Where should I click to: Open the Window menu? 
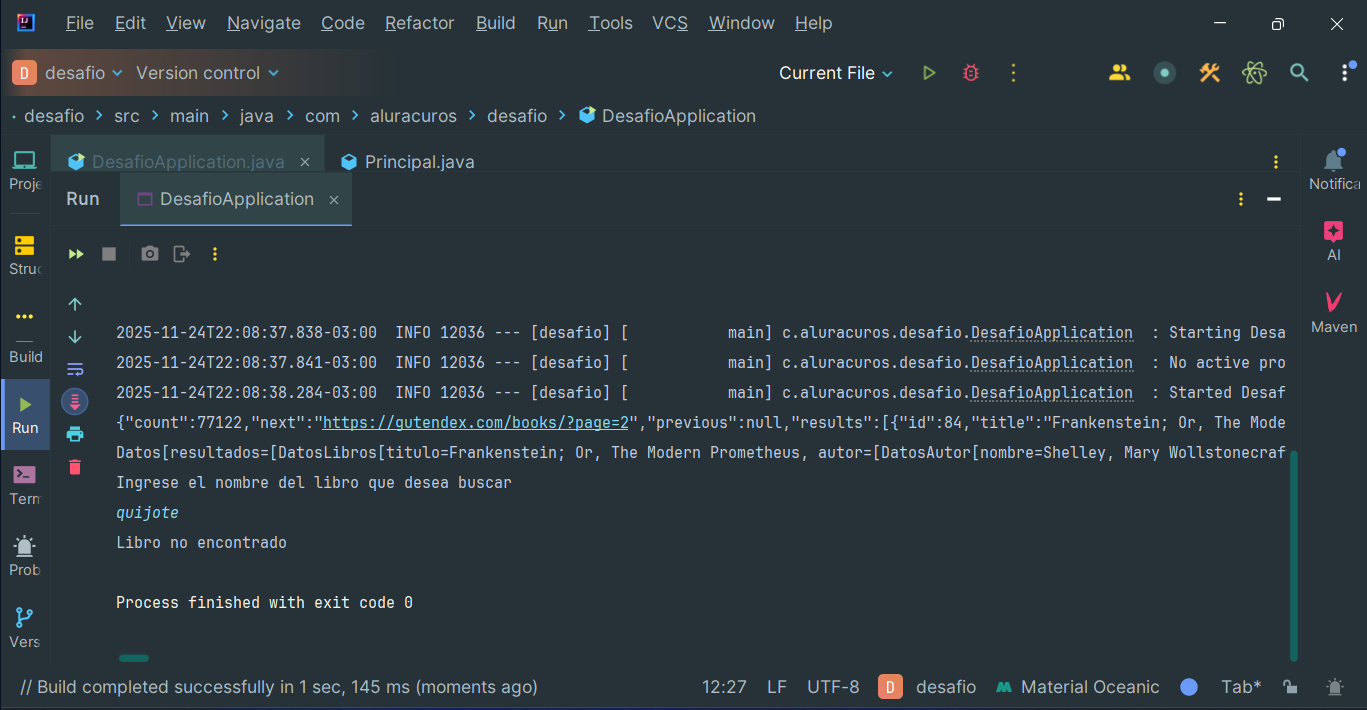[741, 23]
